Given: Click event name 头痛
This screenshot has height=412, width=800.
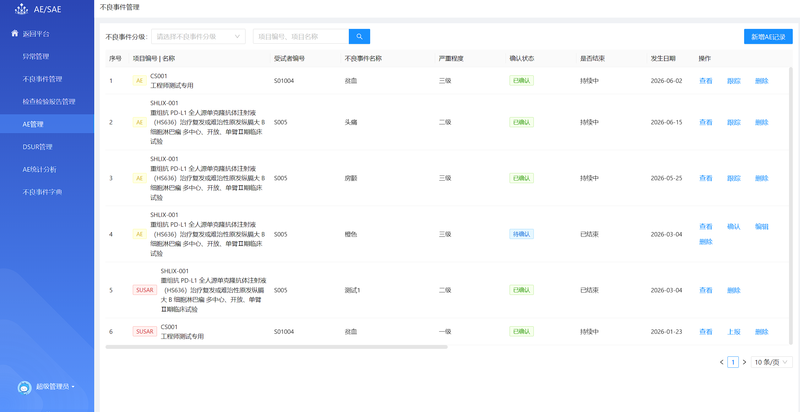Looking at the screenshot, I should click(351, 122).
